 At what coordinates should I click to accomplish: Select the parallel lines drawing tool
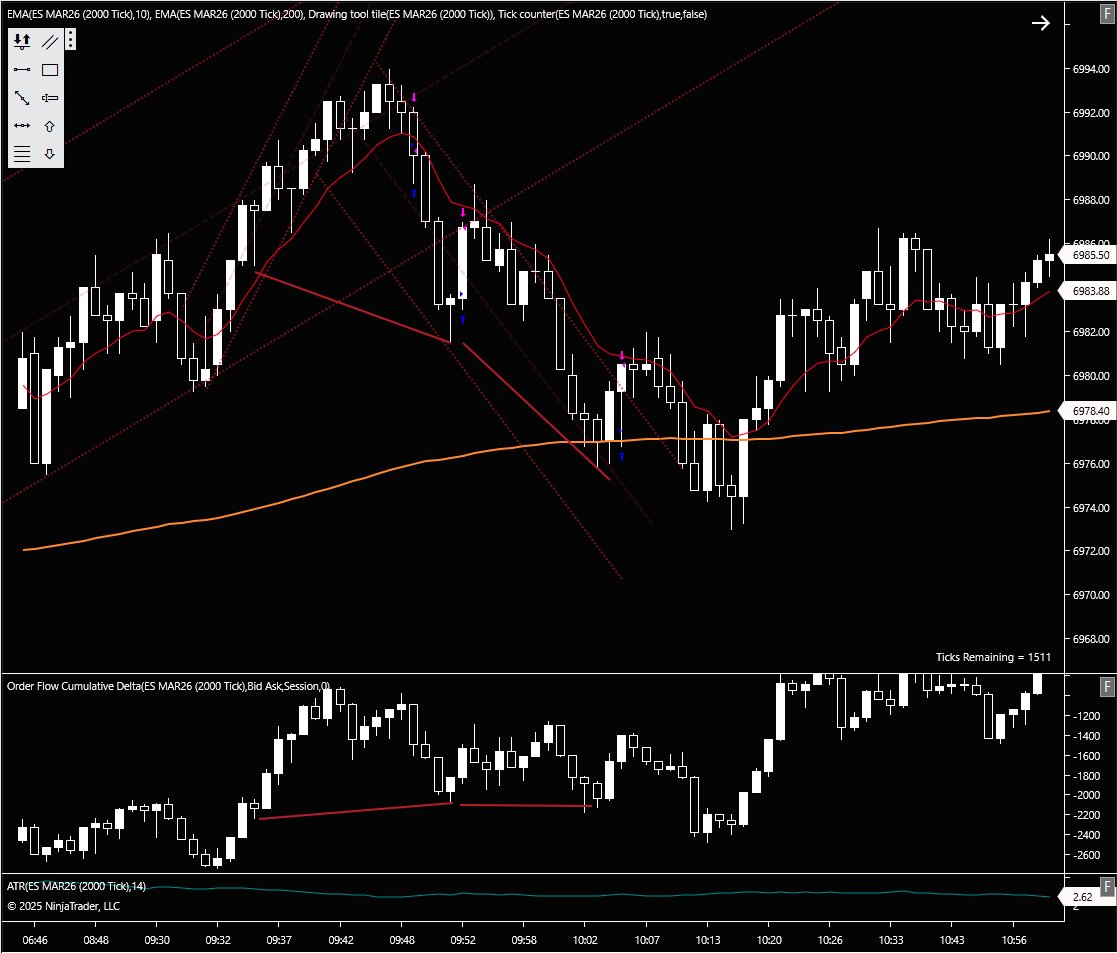[x=50, y=40]
